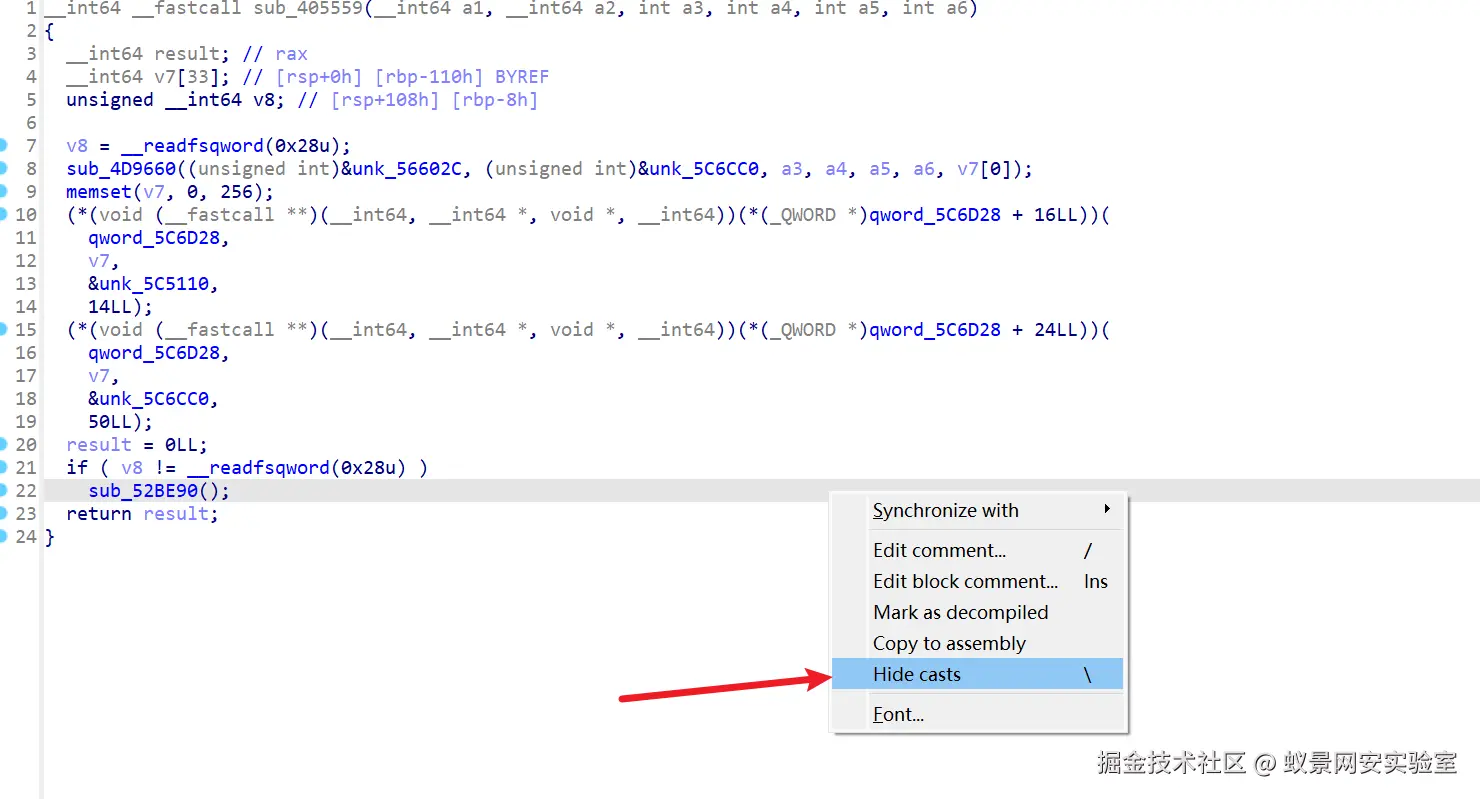The width and height of the screenshot is (1480, 799).
Task: Click sub_52BE90 call on line 22
Action: (x=143, y=491)
